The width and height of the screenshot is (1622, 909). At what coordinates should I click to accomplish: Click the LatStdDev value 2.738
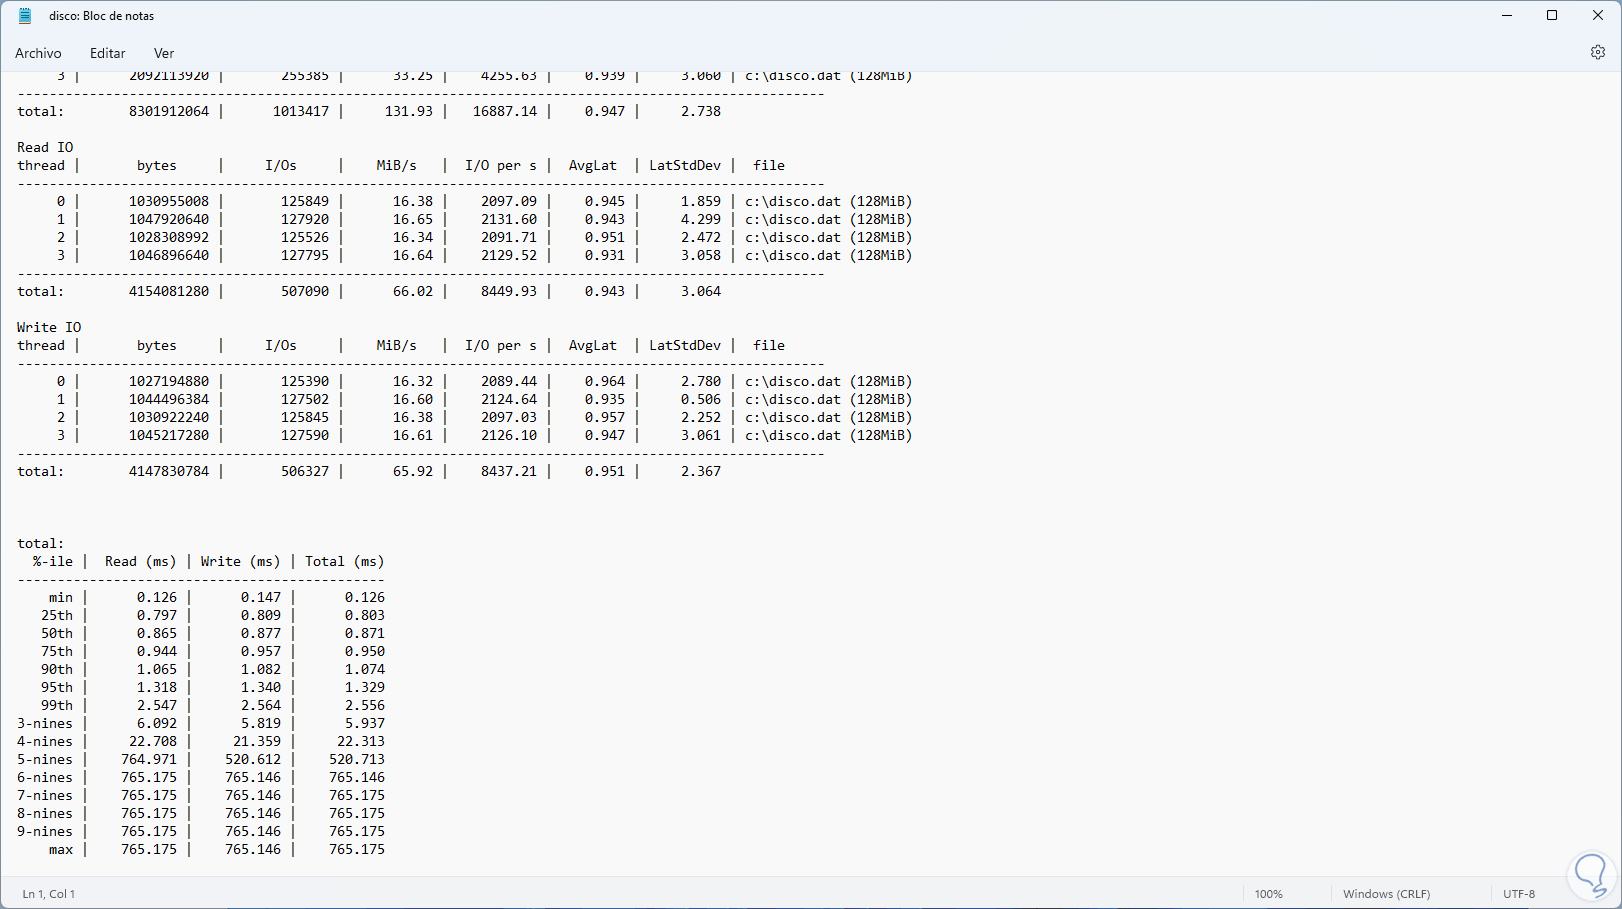(x=701, y=111)
